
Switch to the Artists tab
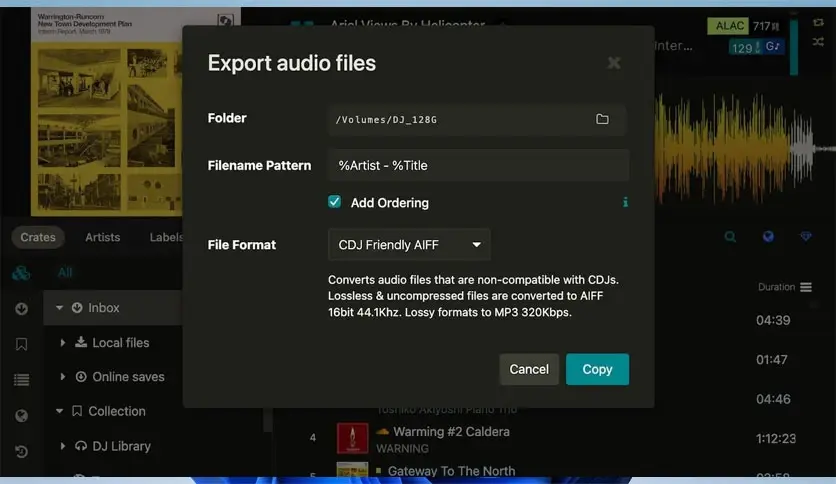(102, 237)
